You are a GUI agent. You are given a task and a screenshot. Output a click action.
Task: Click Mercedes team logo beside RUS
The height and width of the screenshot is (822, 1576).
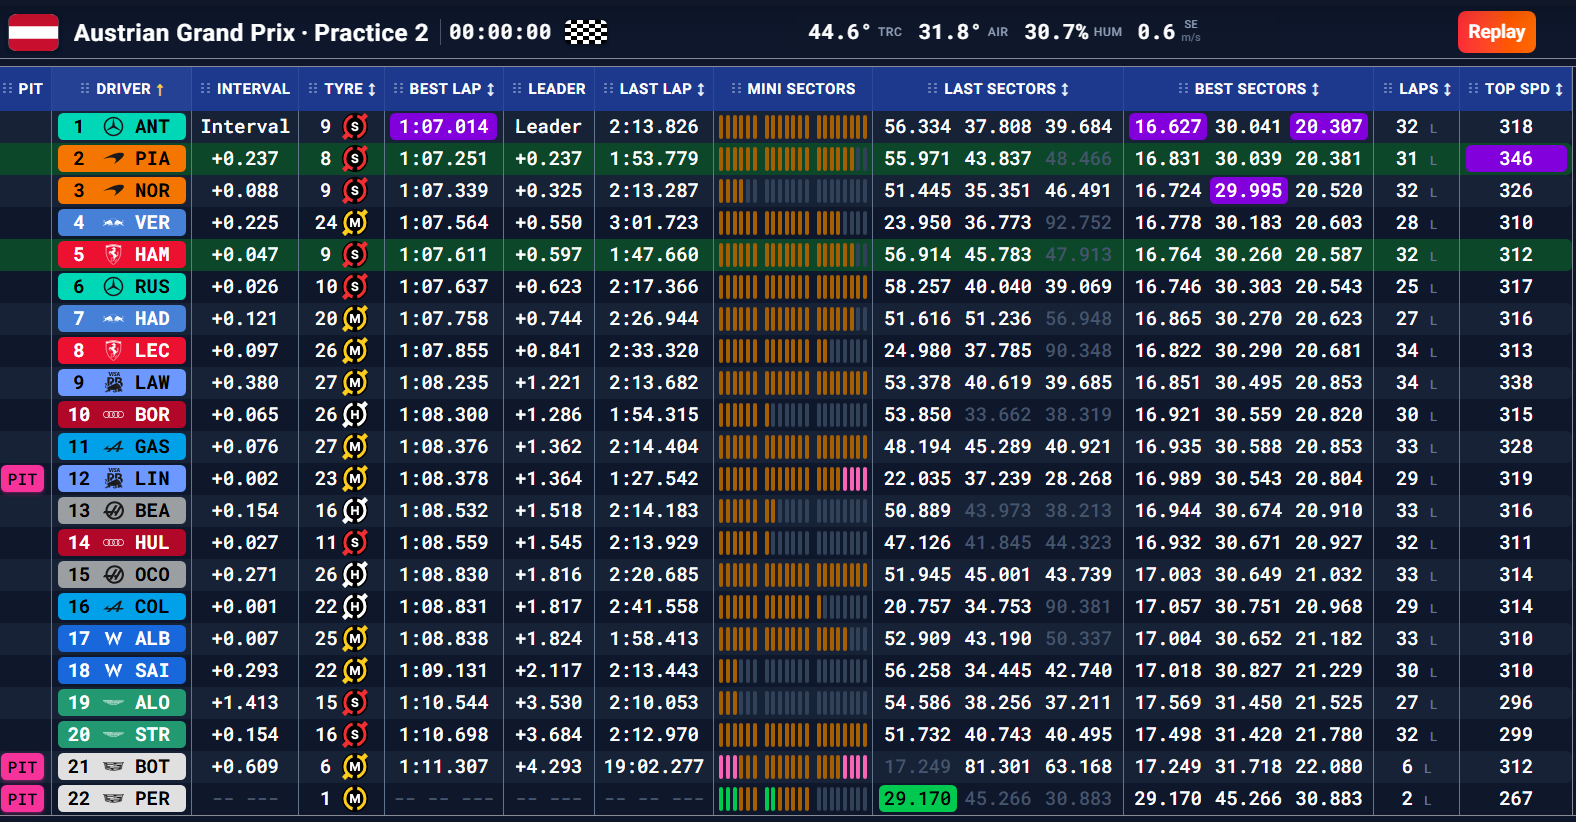tap(114, 287)
